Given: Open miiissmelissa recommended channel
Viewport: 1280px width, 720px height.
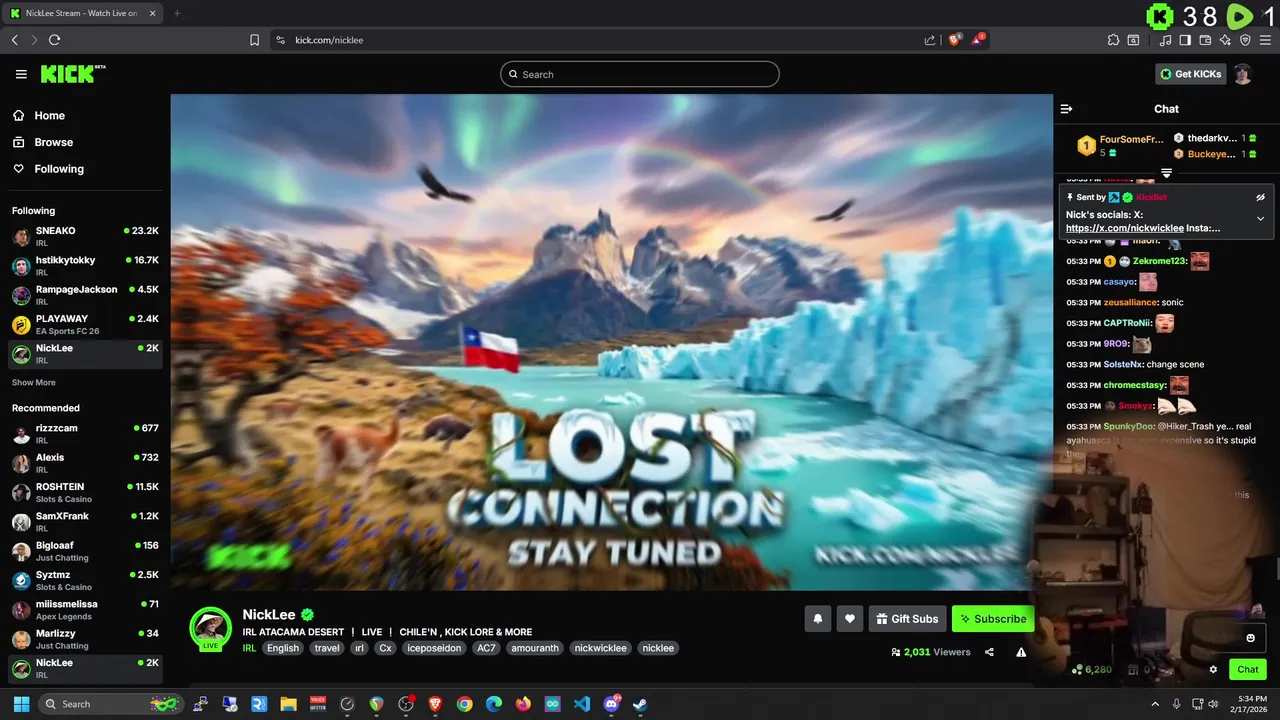Looking at the screenshot, I should click(x=85, y=609).
